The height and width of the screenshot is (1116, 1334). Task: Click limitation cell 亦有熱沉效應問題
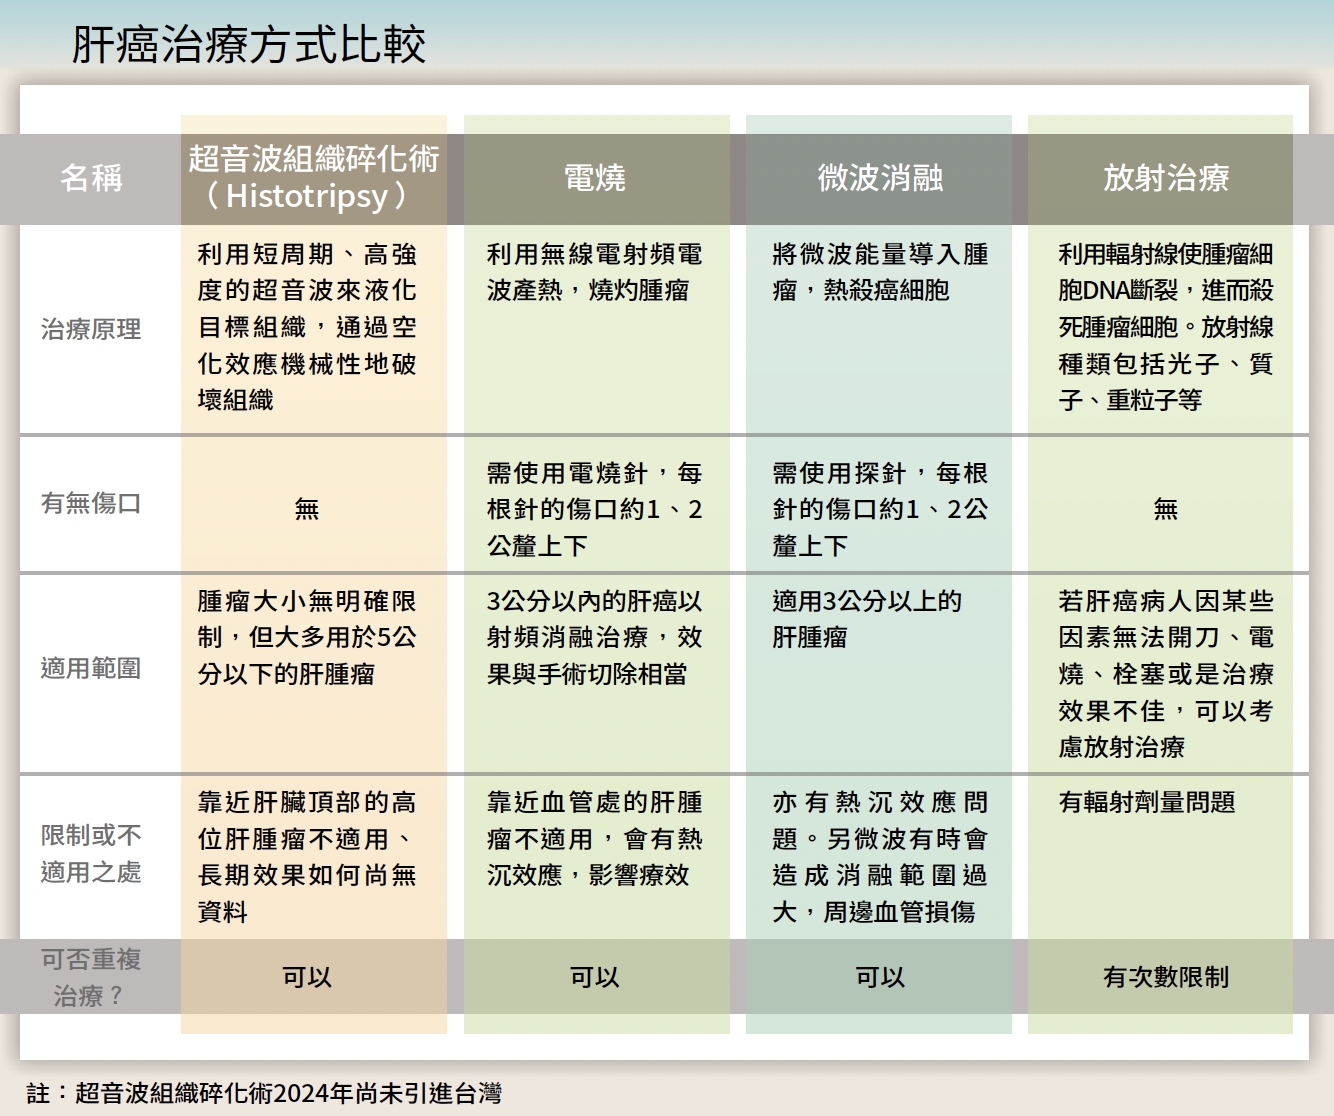880,857
